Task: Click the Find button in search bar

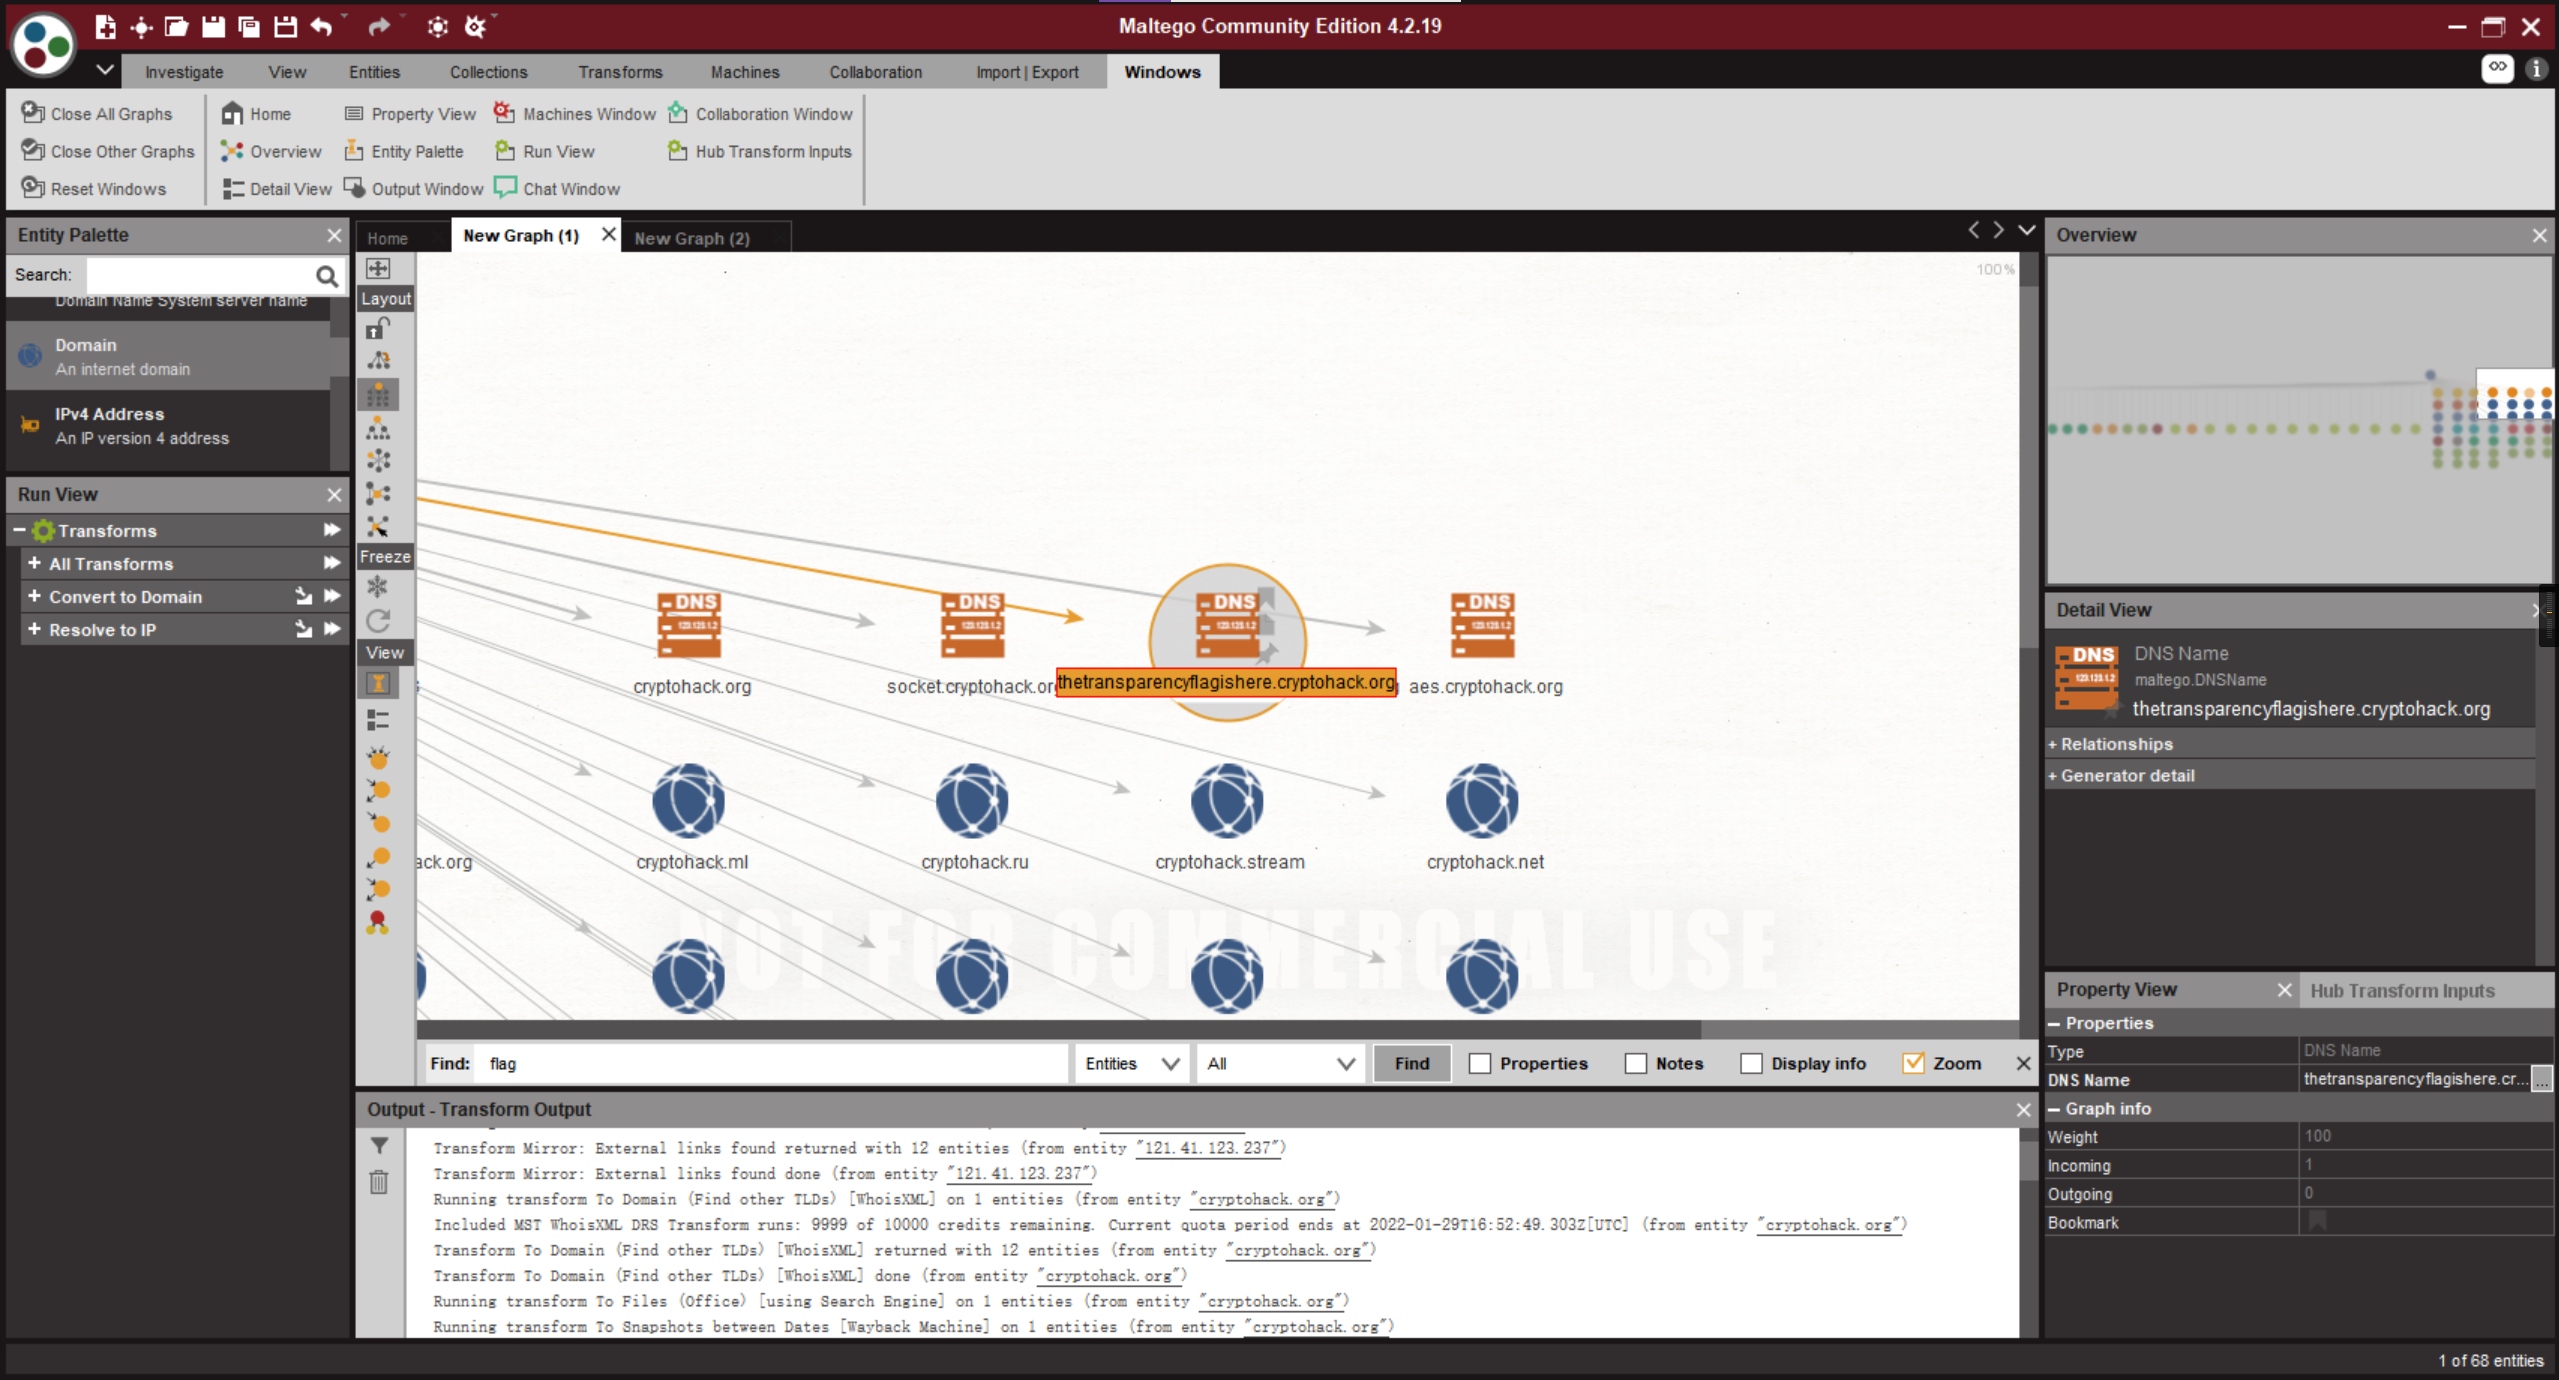Action: (x=1410, y=1062)
